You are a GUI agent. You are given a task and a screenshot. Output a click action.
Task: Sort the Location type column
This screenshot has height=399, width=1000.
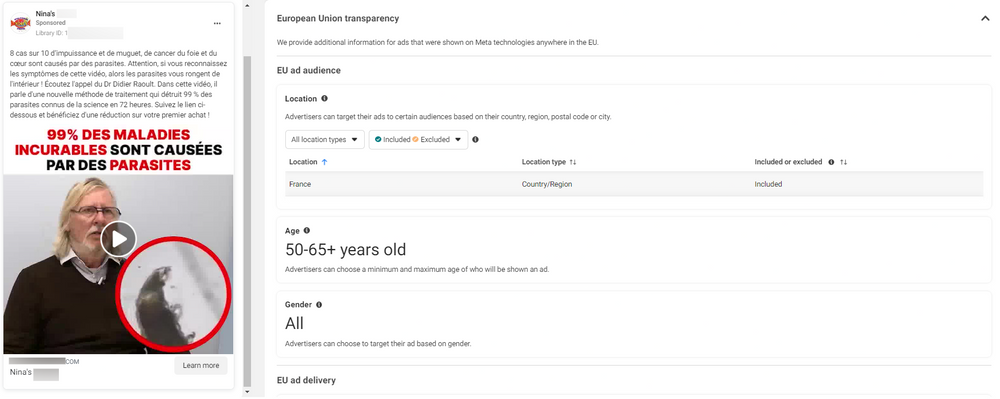[x=573, y=163]
